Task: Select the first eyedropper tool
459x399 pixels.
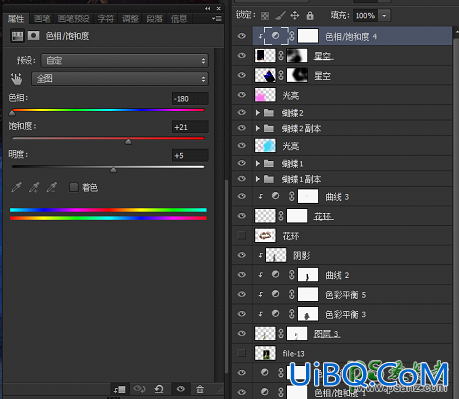Action: click(x=16, y=187)
